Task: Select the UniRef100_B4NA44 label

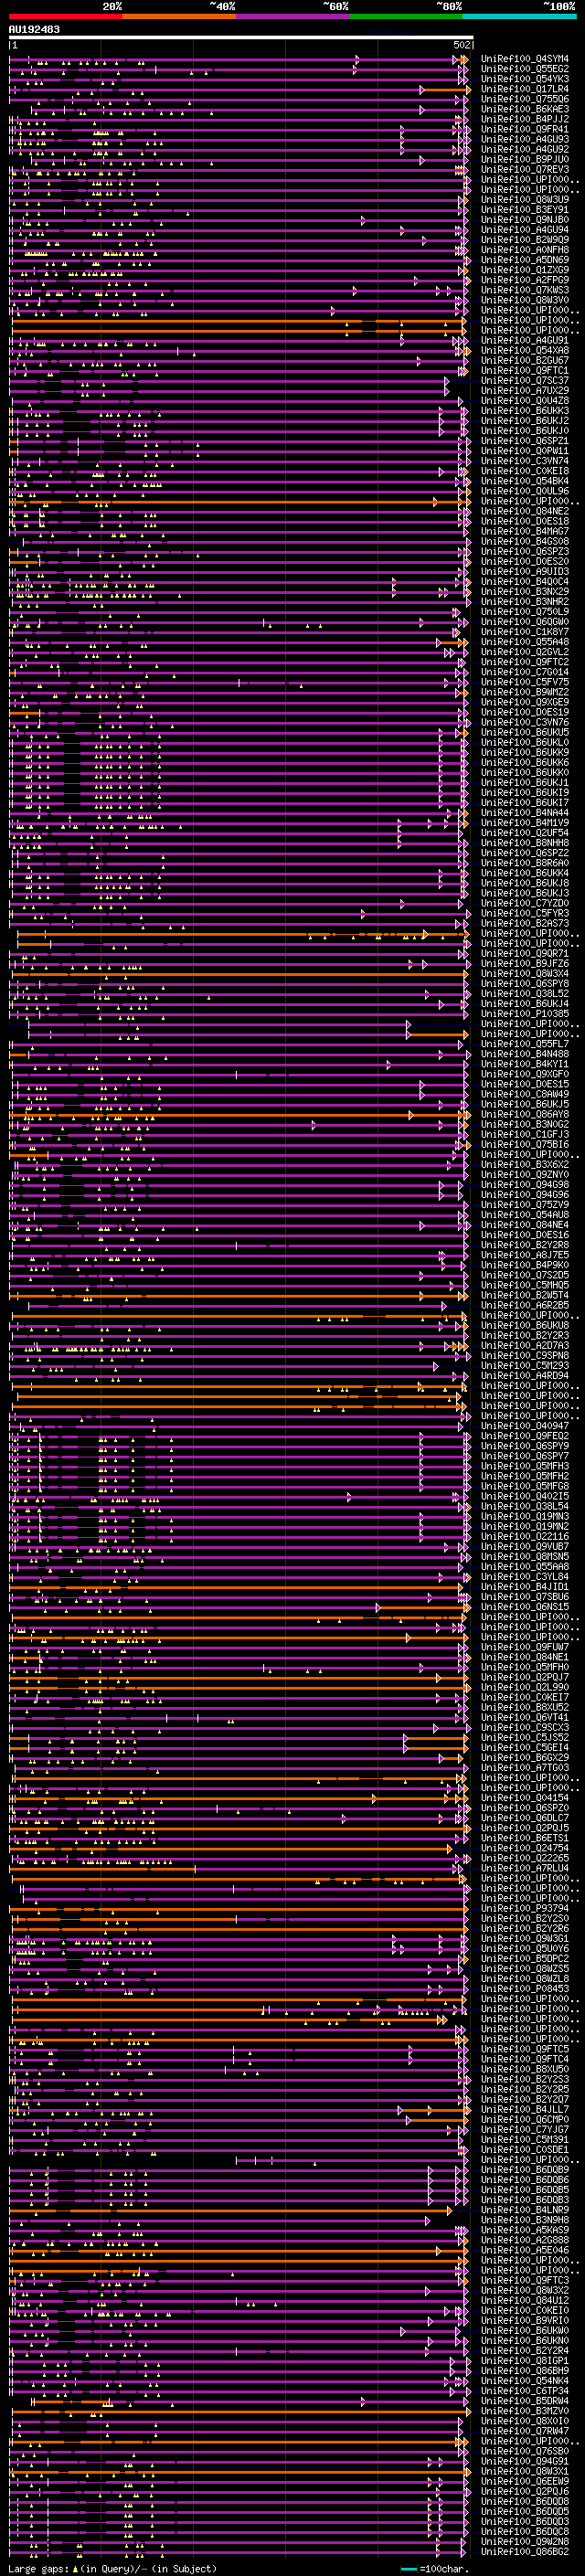Action: pyautogui.click(x=525, y=812)
